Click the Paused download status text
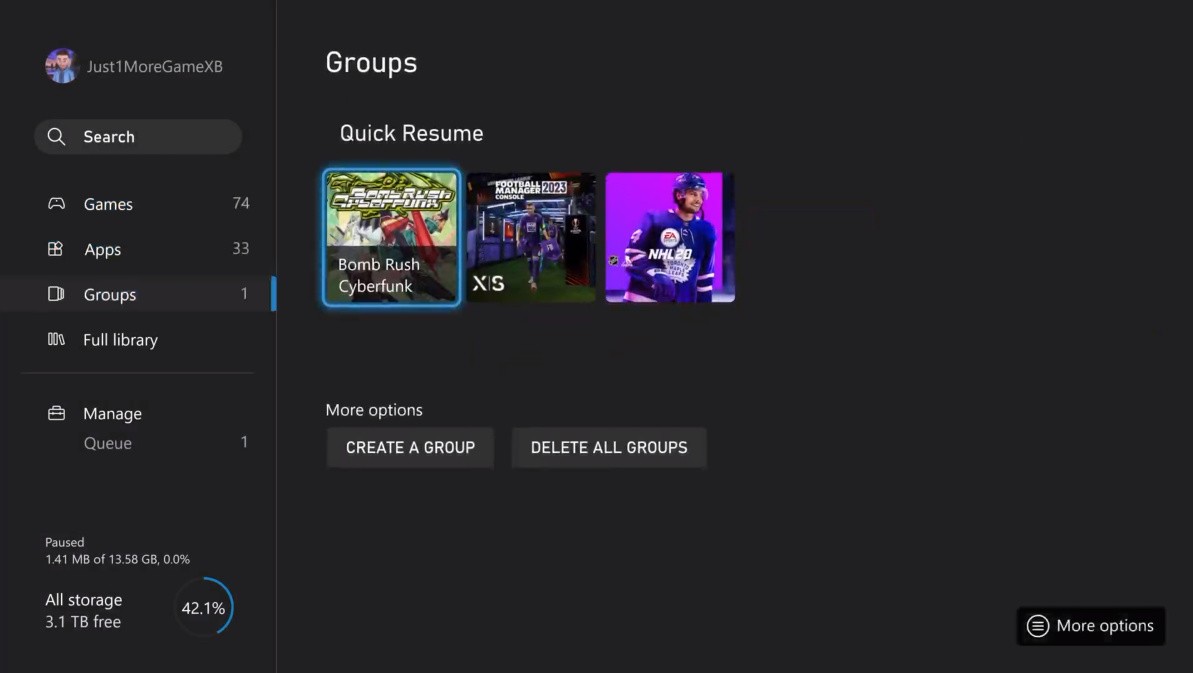1193x673 pixels. [x=65, y=542]
